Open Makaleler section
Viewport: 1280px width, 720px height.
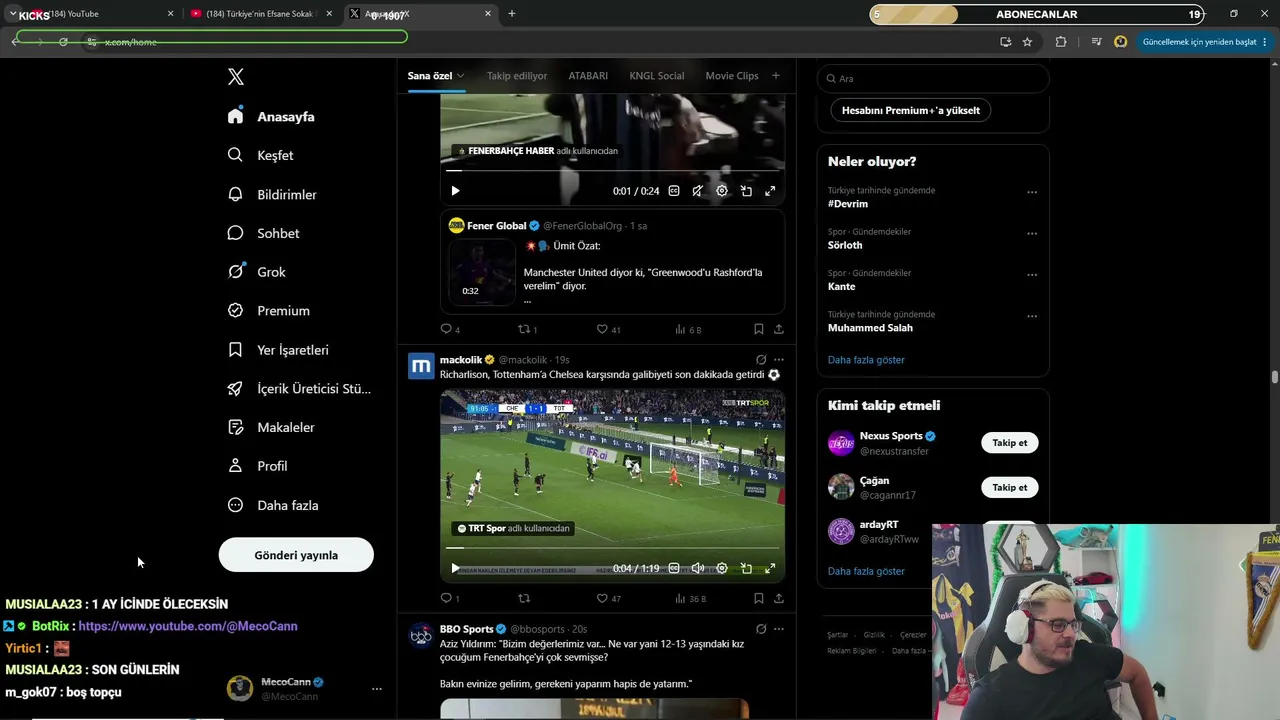[271, 427]
